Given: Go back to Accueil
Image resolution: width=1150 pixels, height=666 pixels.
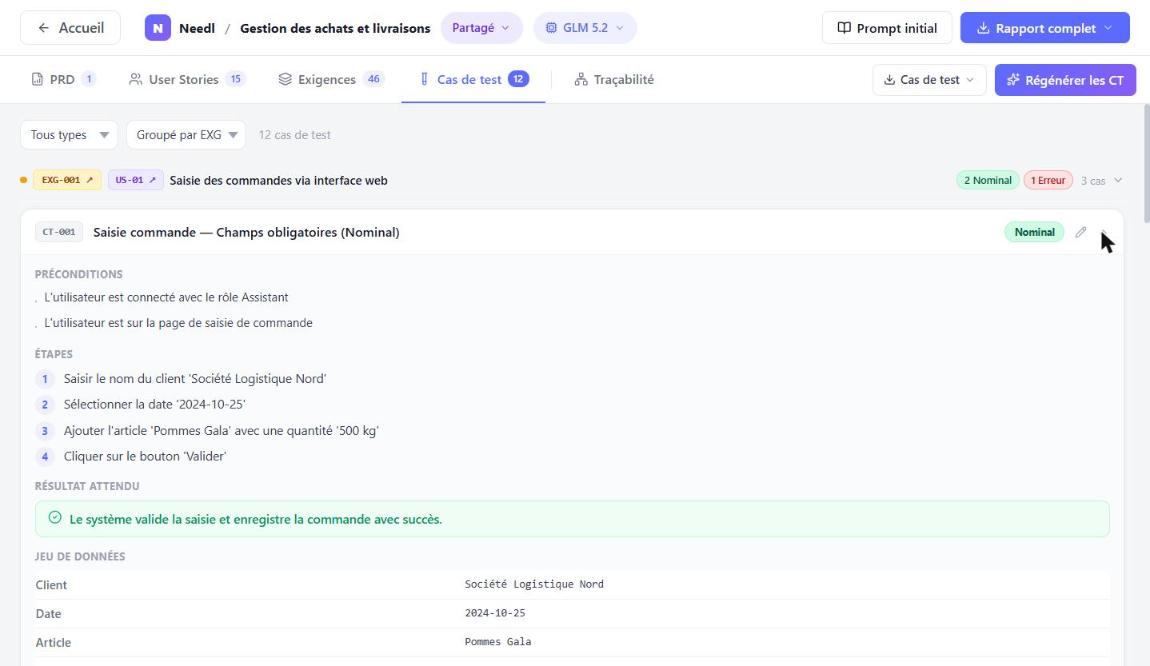Looking at the screenshot, I should pyautogui.click(x=70, y=28).
